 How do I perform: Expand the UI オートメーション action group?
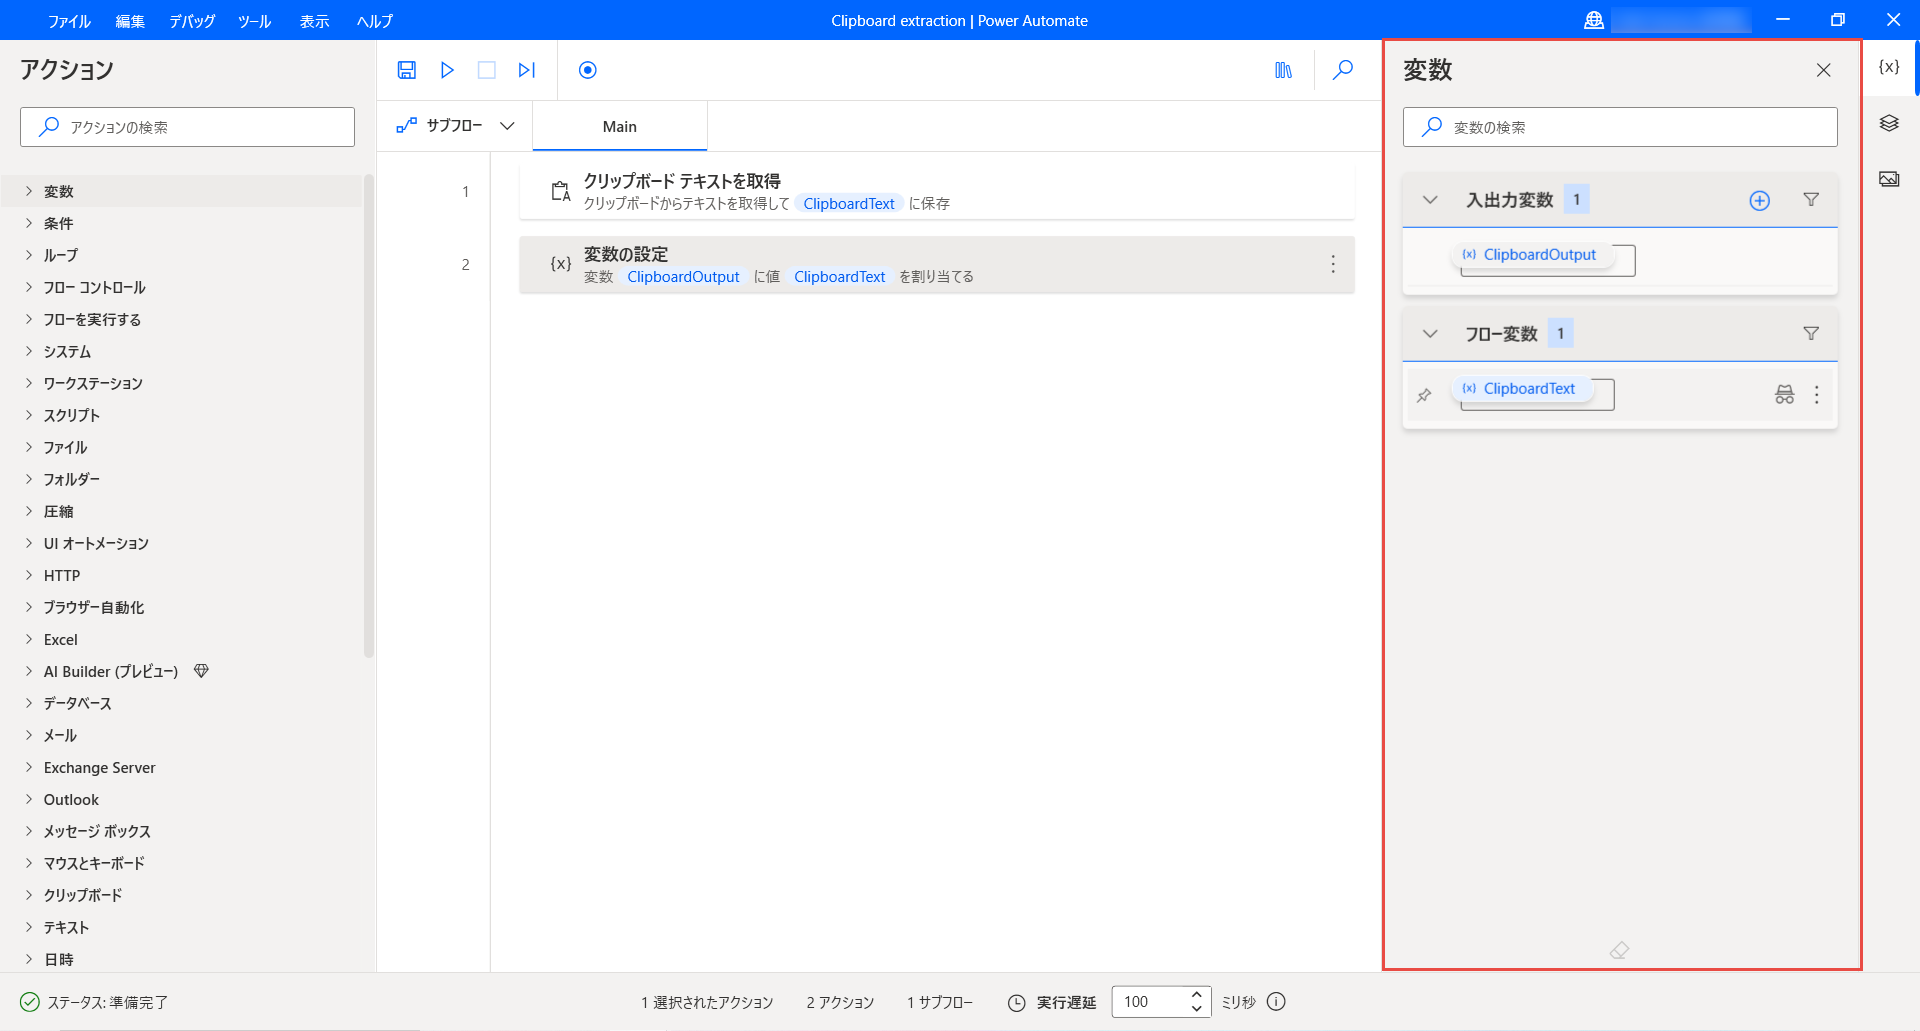[29, 543]
